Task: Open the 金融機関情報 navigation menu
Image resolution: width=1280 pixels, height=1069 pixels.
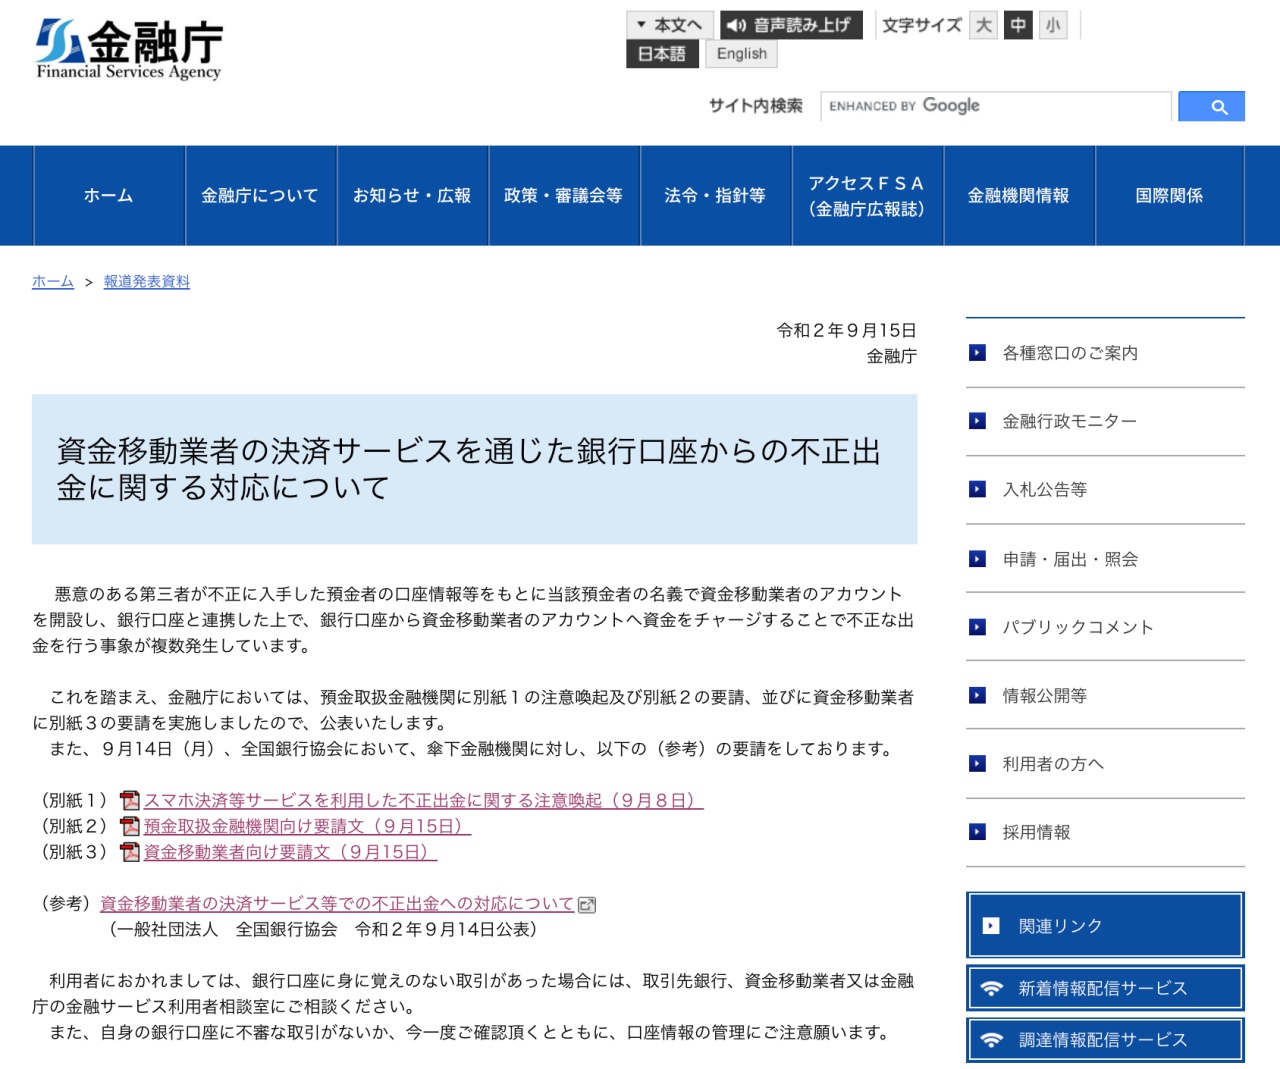Action: click(1018, 196)
